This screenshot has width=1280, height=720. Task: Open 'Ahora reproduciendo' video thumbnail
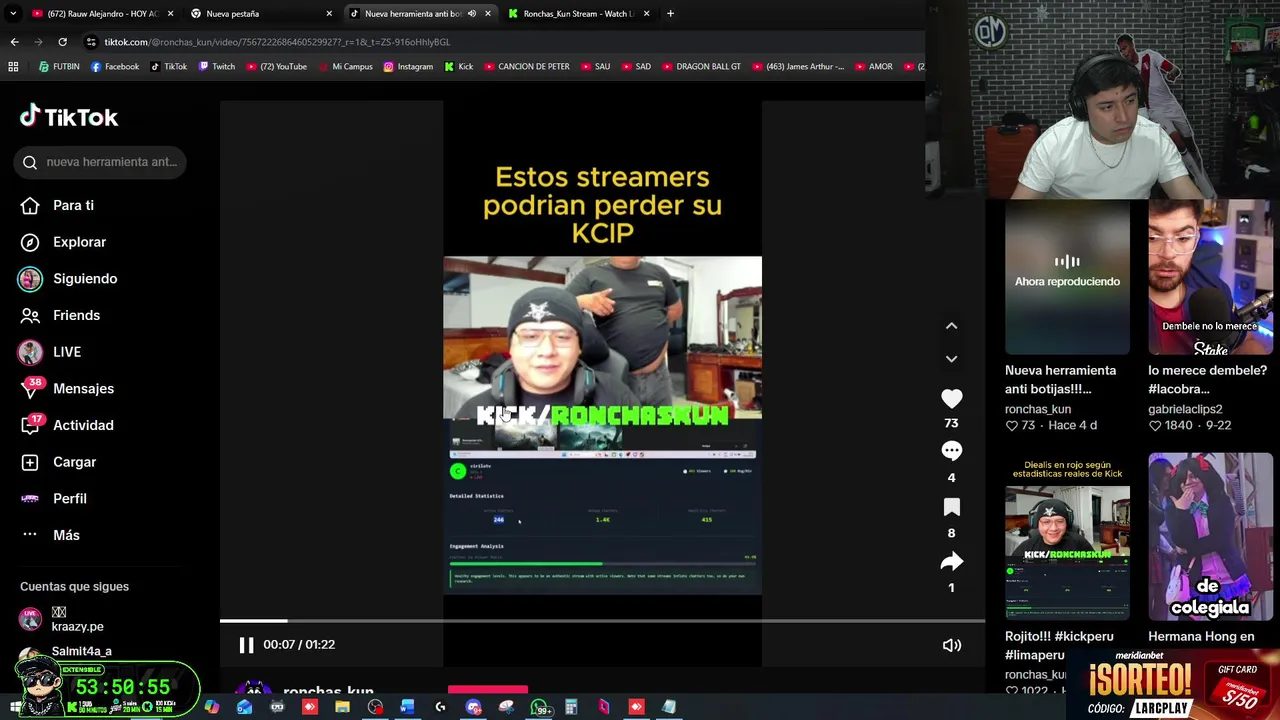coord(1067,277)
